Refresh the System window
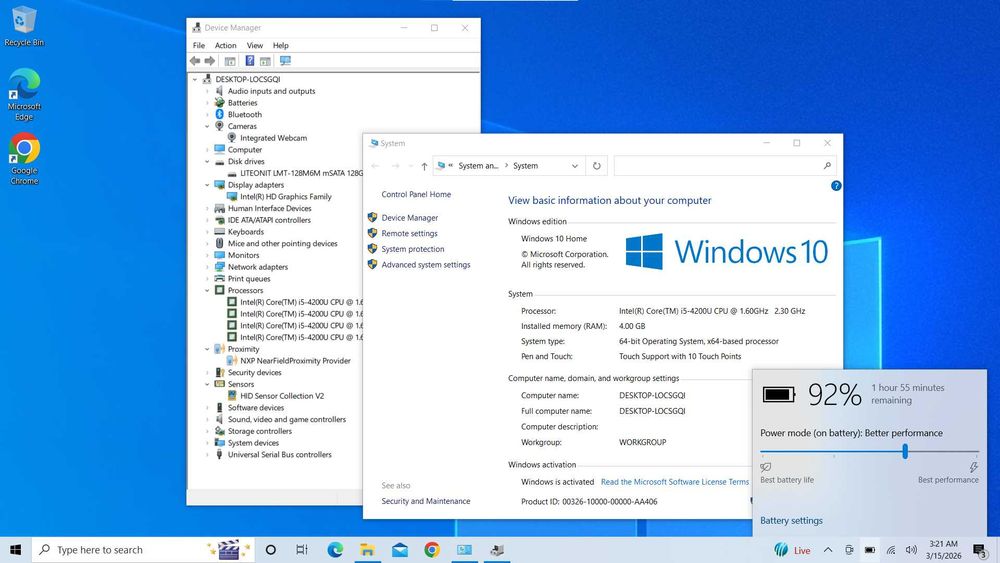1000x563 pixels. 596,166
